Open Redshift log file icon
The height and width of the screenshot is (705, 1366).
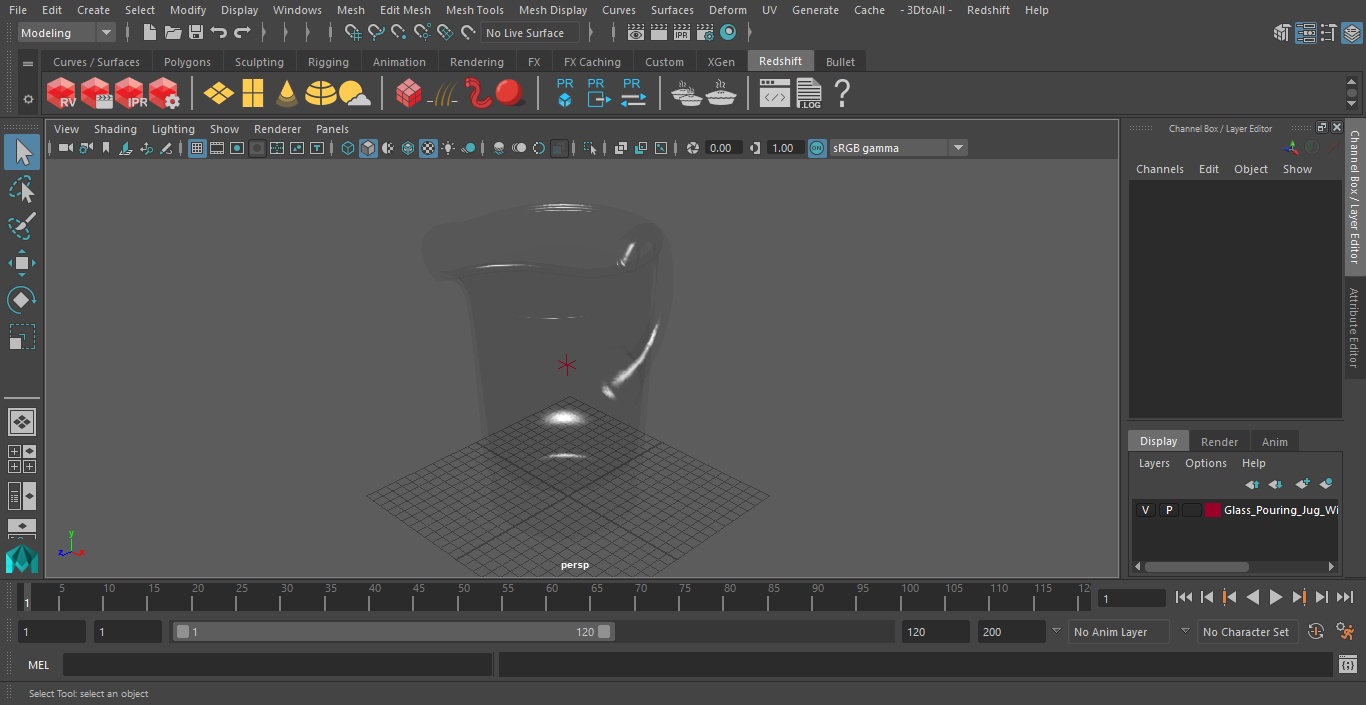(x=808, y=93)
